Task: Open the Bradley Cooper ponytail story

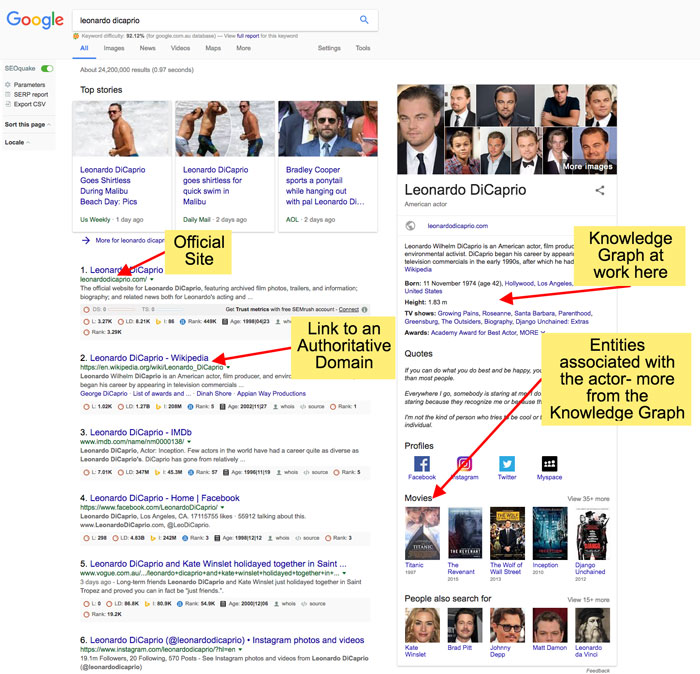Action: (x=325, y=186)
